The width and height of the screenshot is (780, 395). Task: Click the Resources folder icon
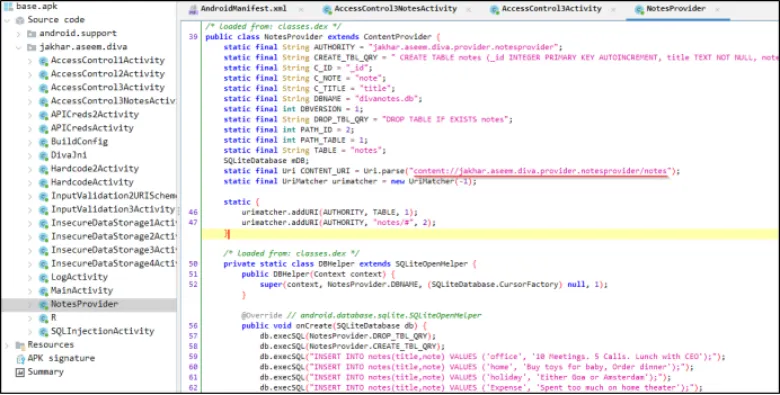point(20,345)
